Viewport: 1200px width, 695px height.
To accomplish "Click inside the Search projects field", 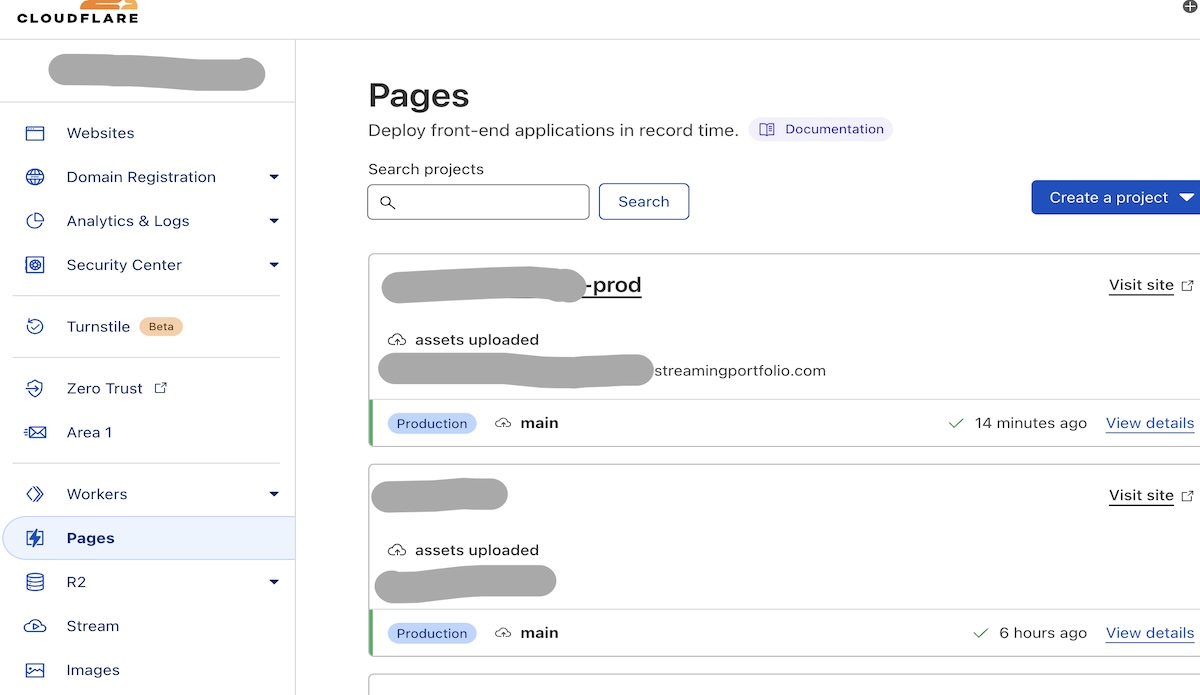I will pos(478,202).
